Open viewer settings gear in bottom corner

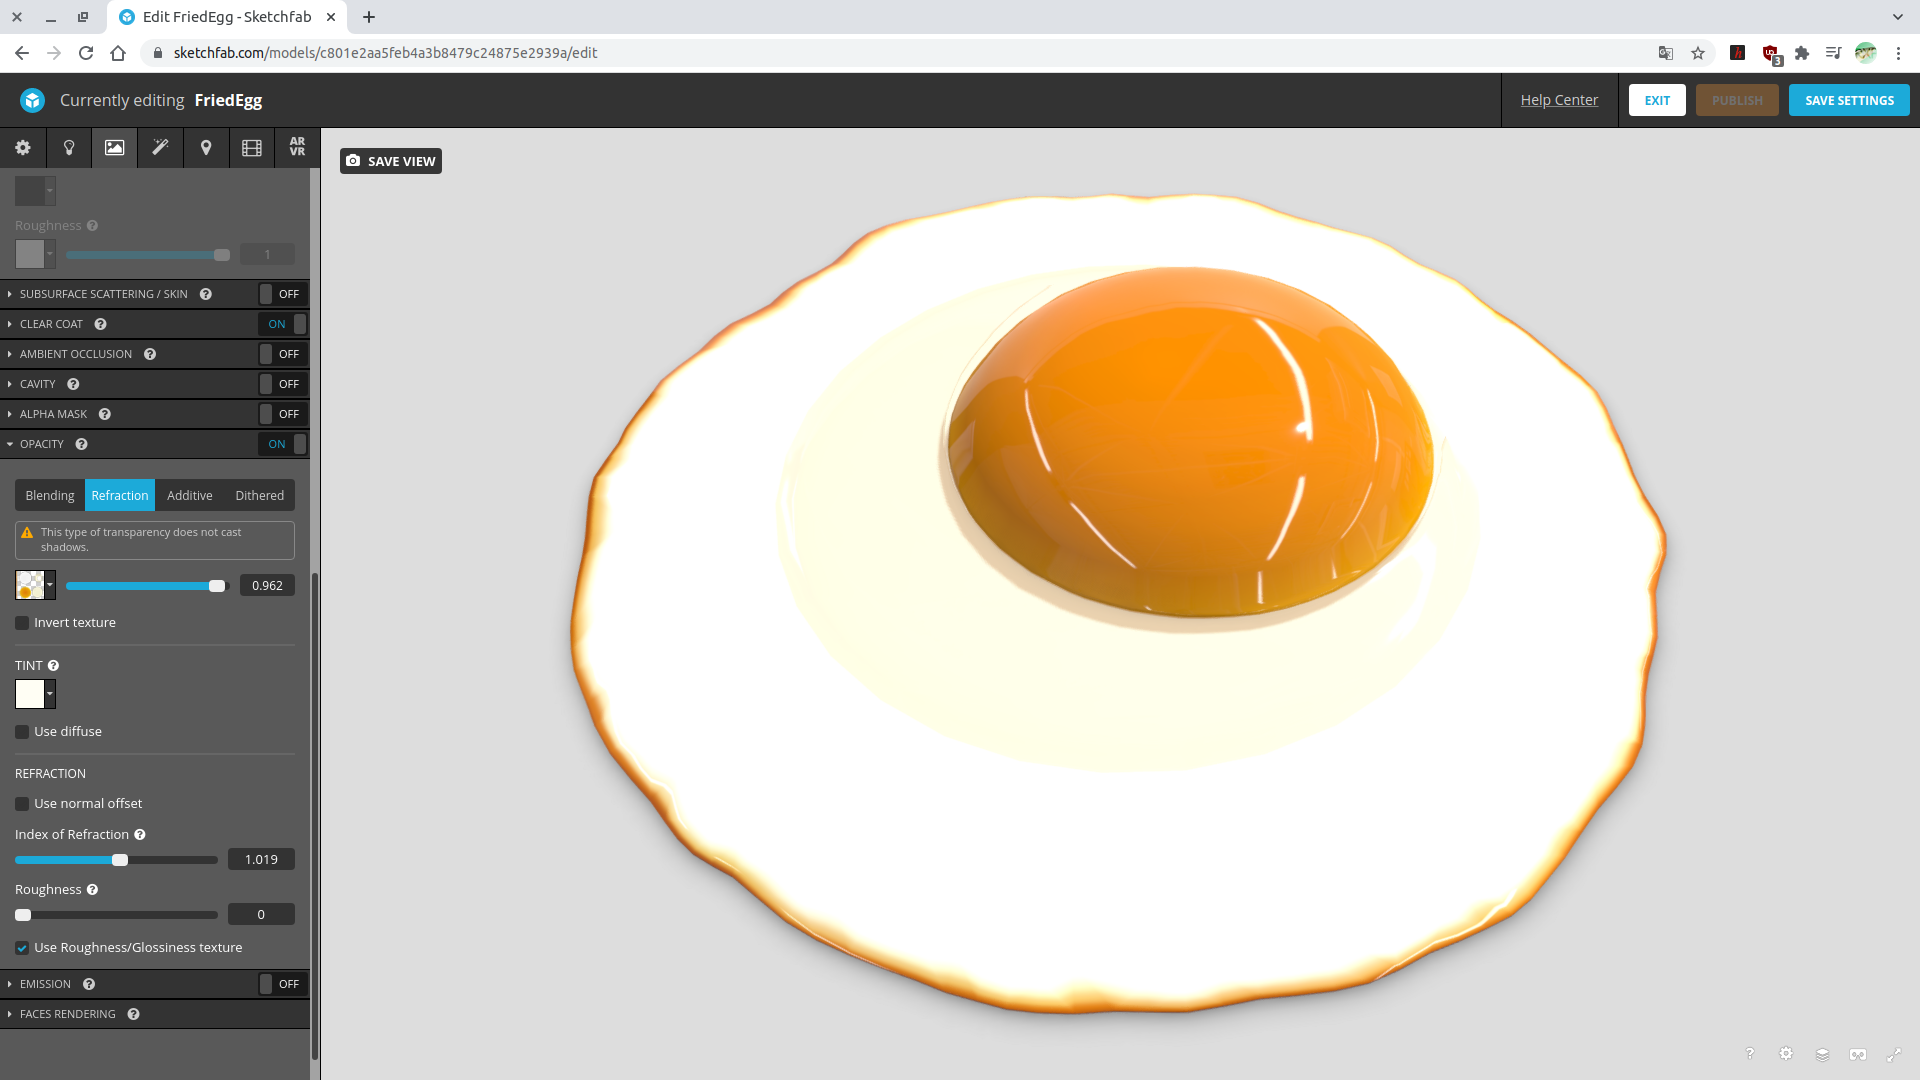[1786, 1054]
